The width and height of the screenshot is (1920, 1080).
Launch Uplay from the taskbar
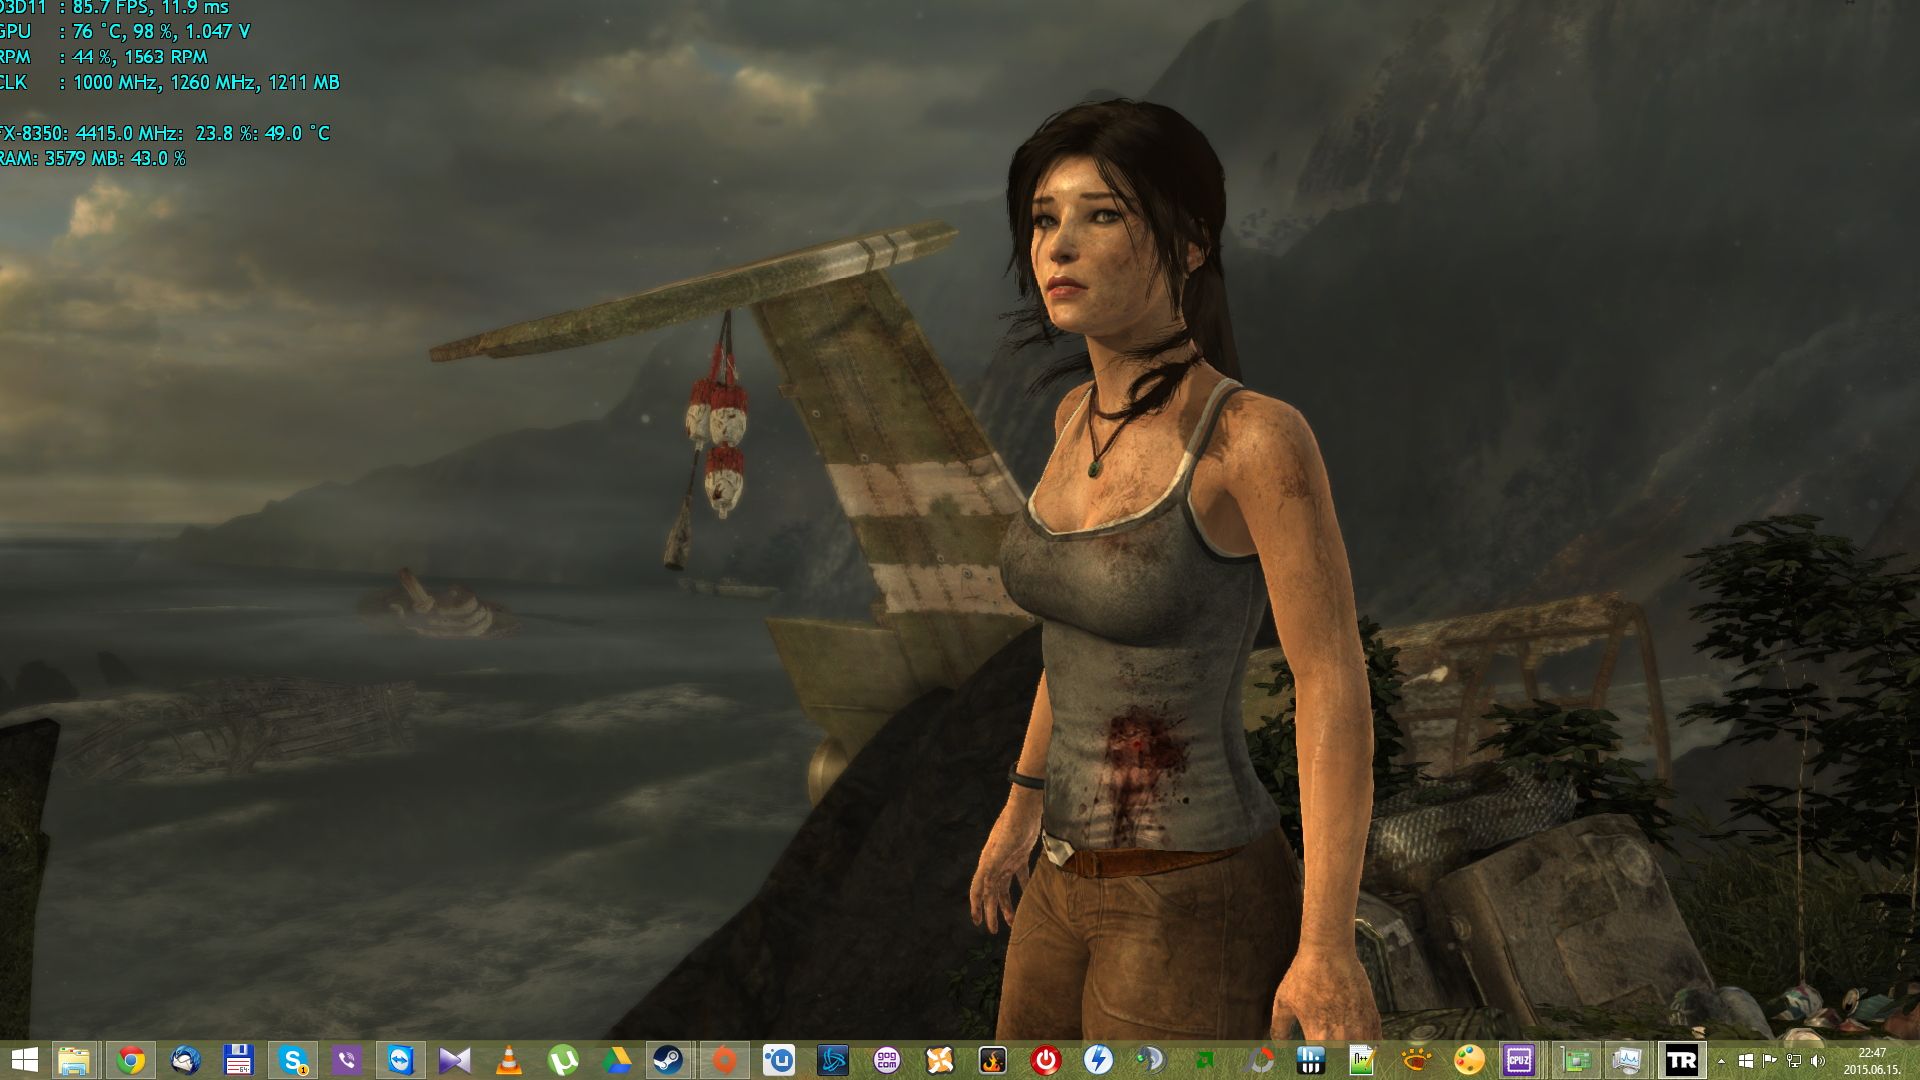pyautogui.click(x=779, y=1060)
